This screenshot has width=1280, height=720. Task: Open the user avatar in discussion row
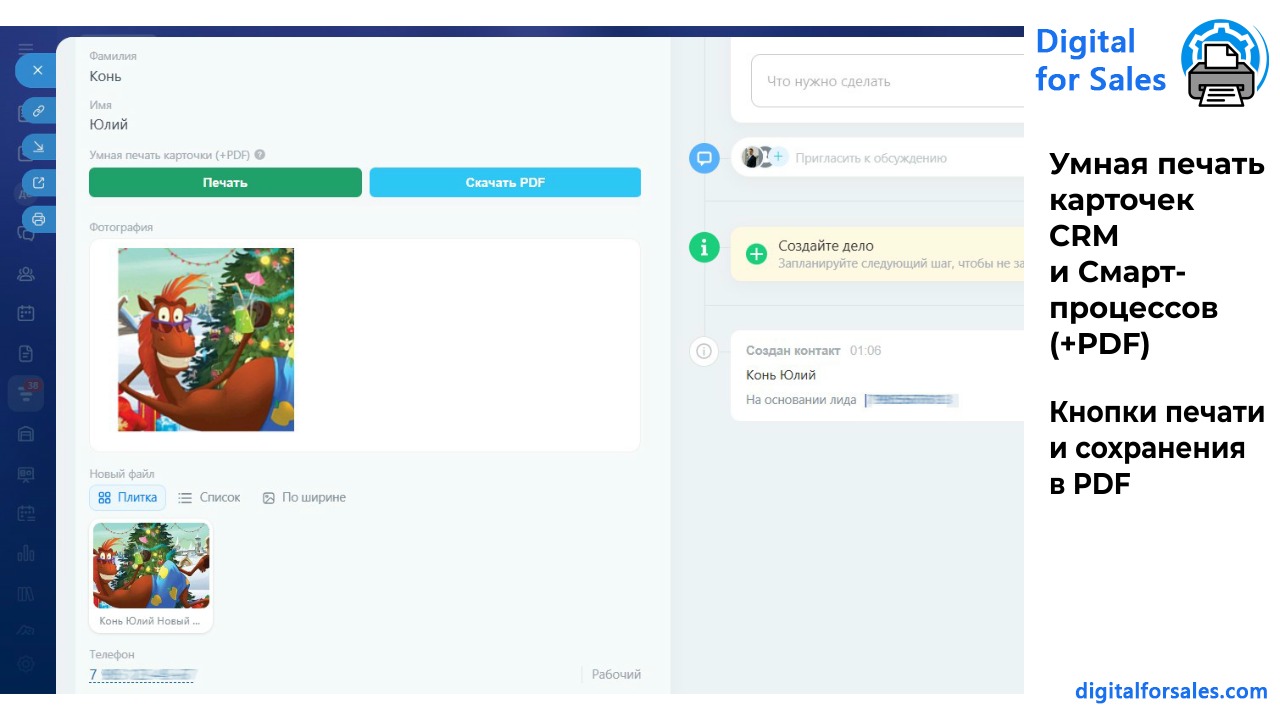pyautogui.click(x=751, y=157)
